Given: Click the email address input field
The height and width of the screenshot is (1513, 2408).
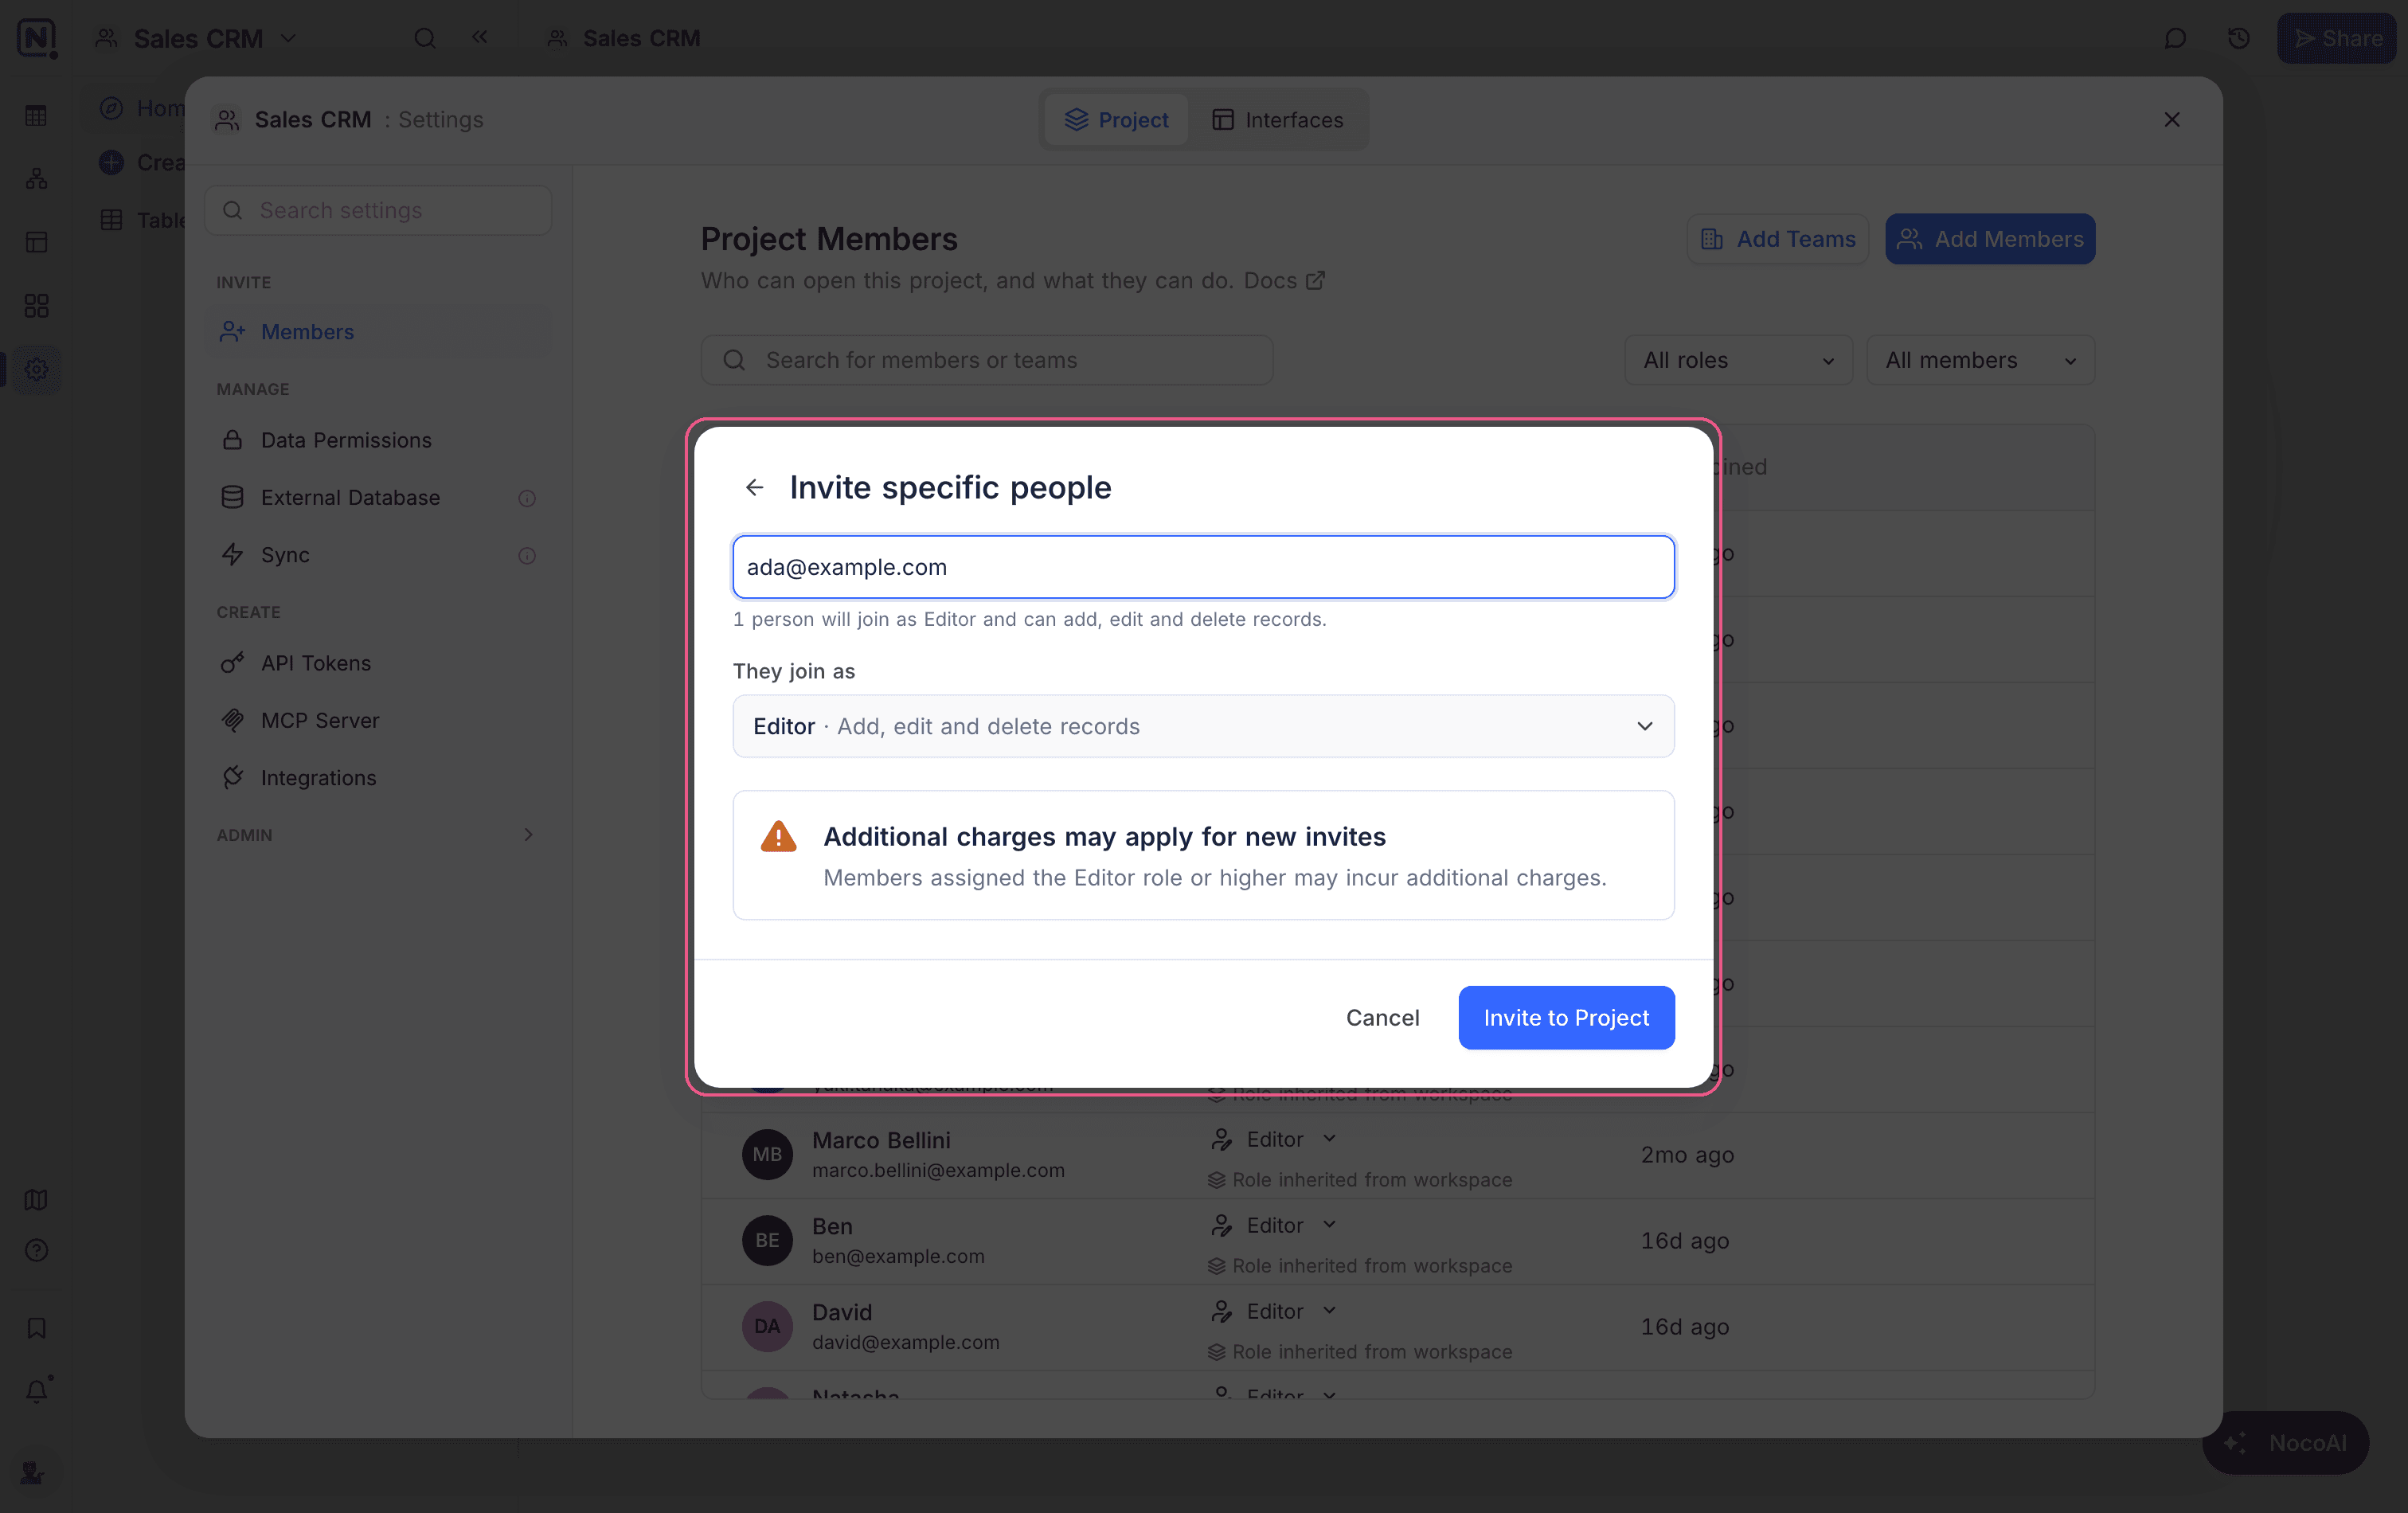Looking at the screenshot, I should 1203,567.
